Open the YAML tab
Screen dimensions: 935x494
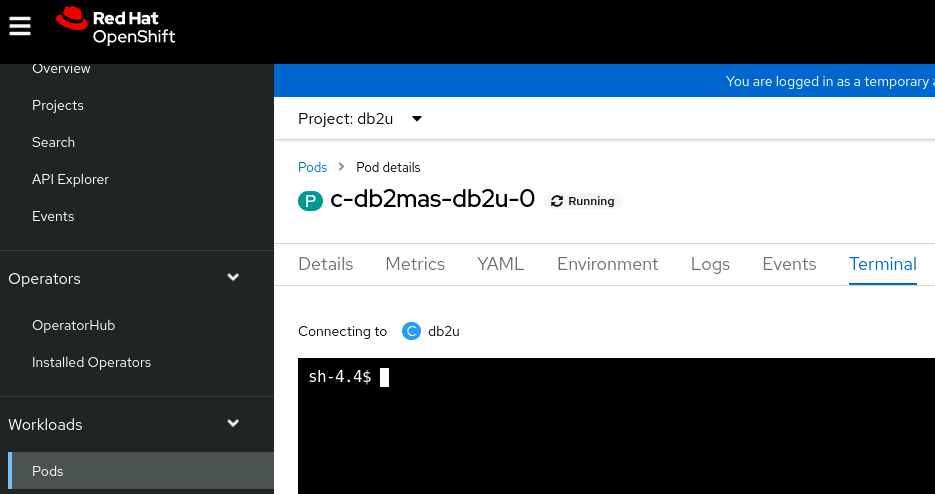(x=501, y=264)
